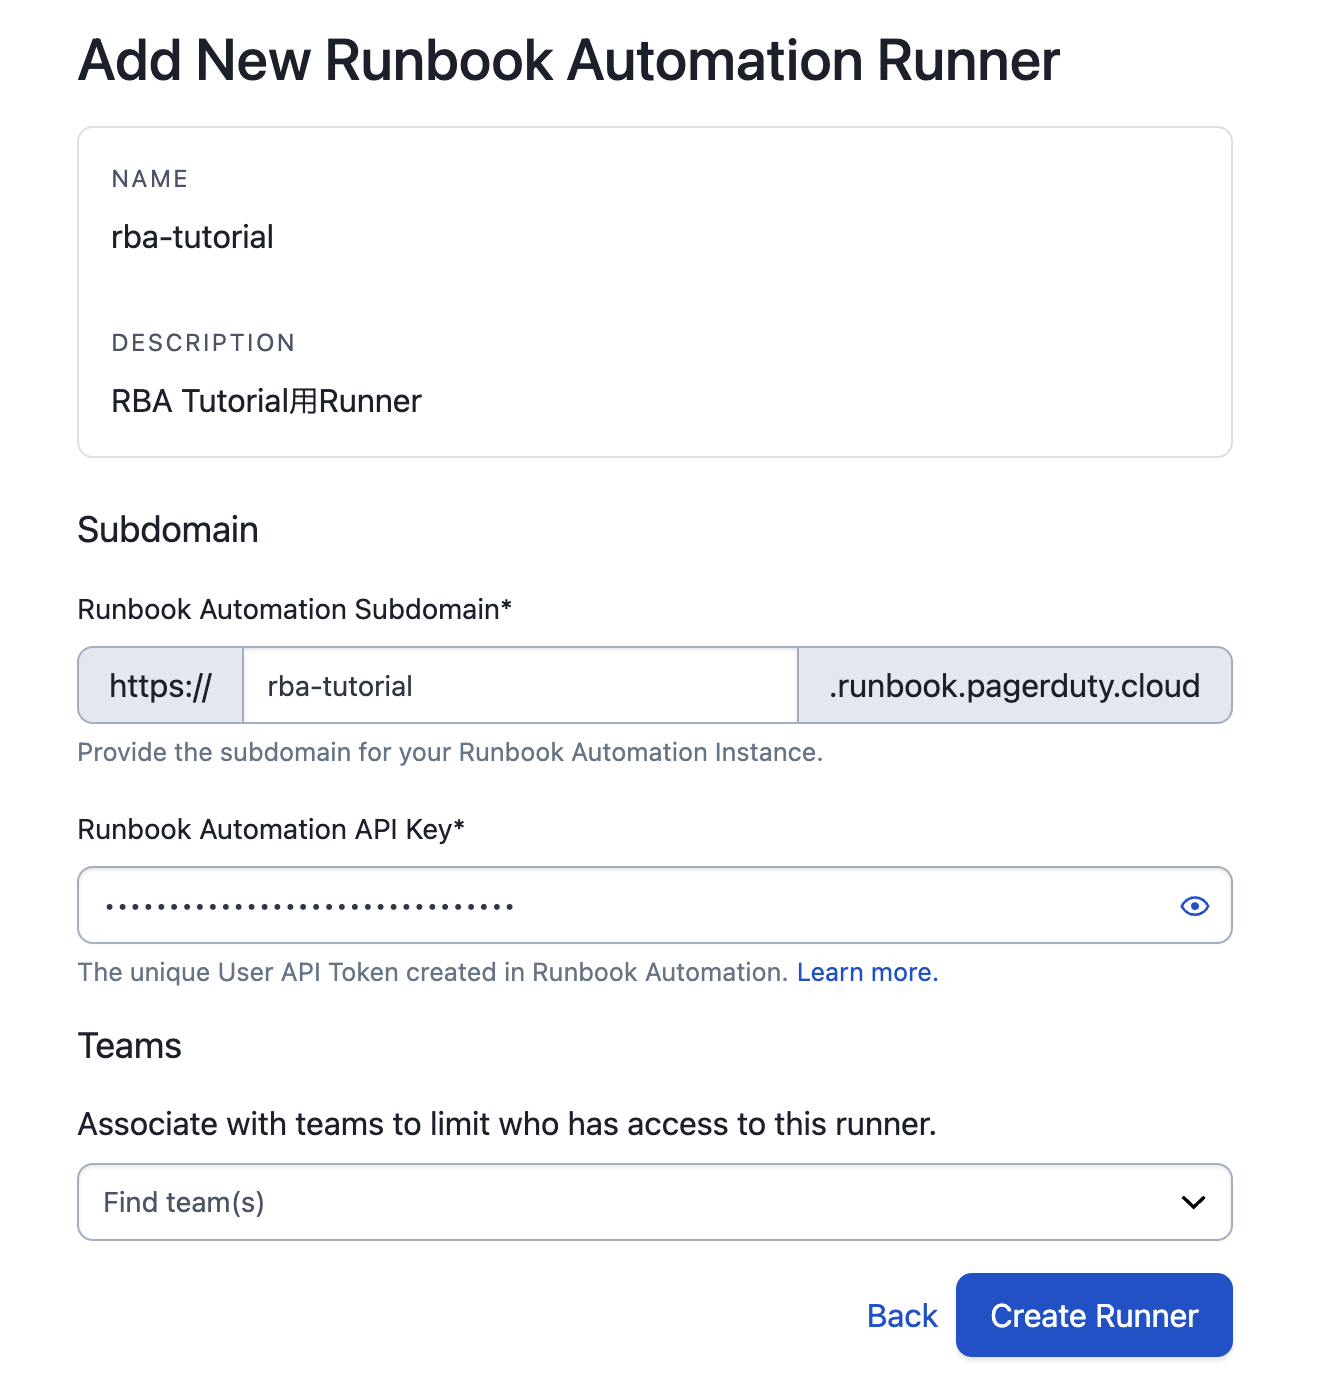Go back using the Back link
The height and width of the screenshot is (1374, 1340).
tap(902, 1315)
